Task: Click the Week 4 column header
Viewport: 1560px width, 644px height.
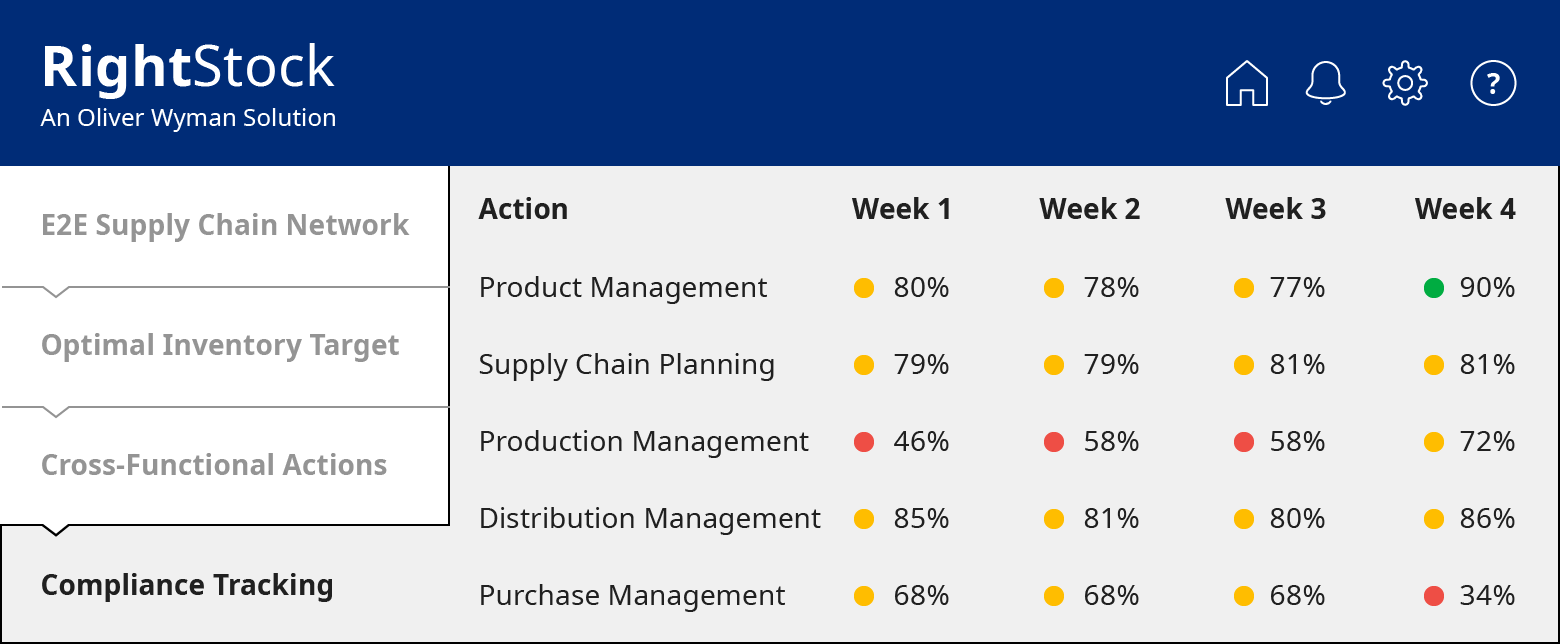Action: (x=1464, y=209)
